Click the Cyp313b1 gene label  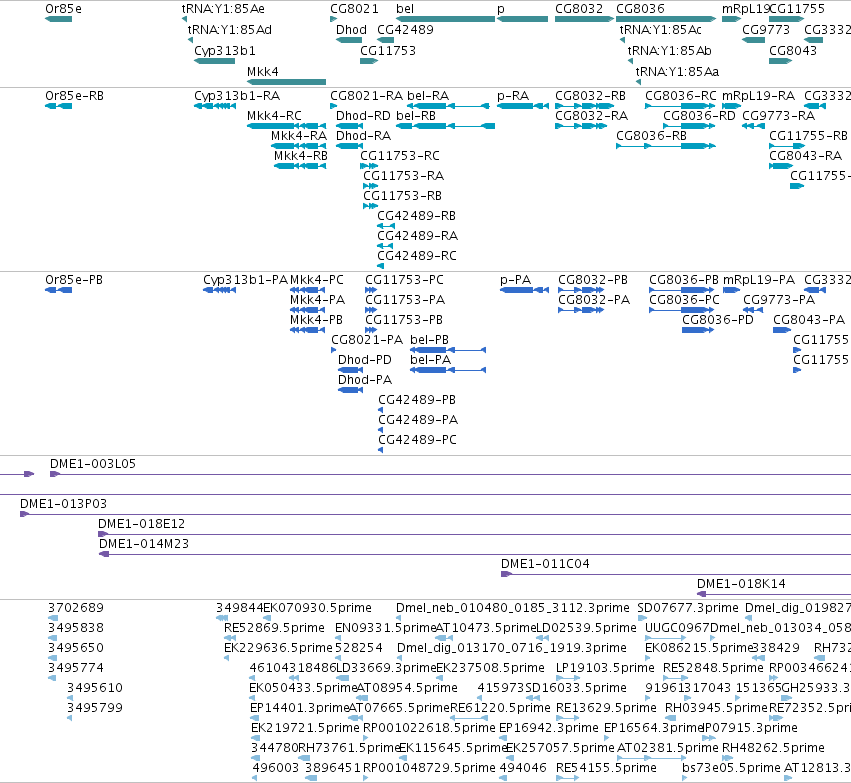point(225,50)
